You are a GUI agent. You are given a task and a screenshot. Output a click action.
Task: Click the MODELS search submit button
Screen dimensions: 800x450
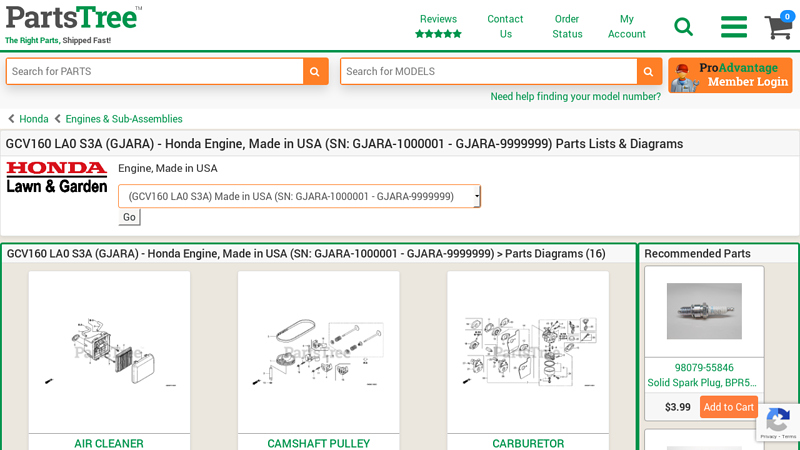[x=648, y=71]
